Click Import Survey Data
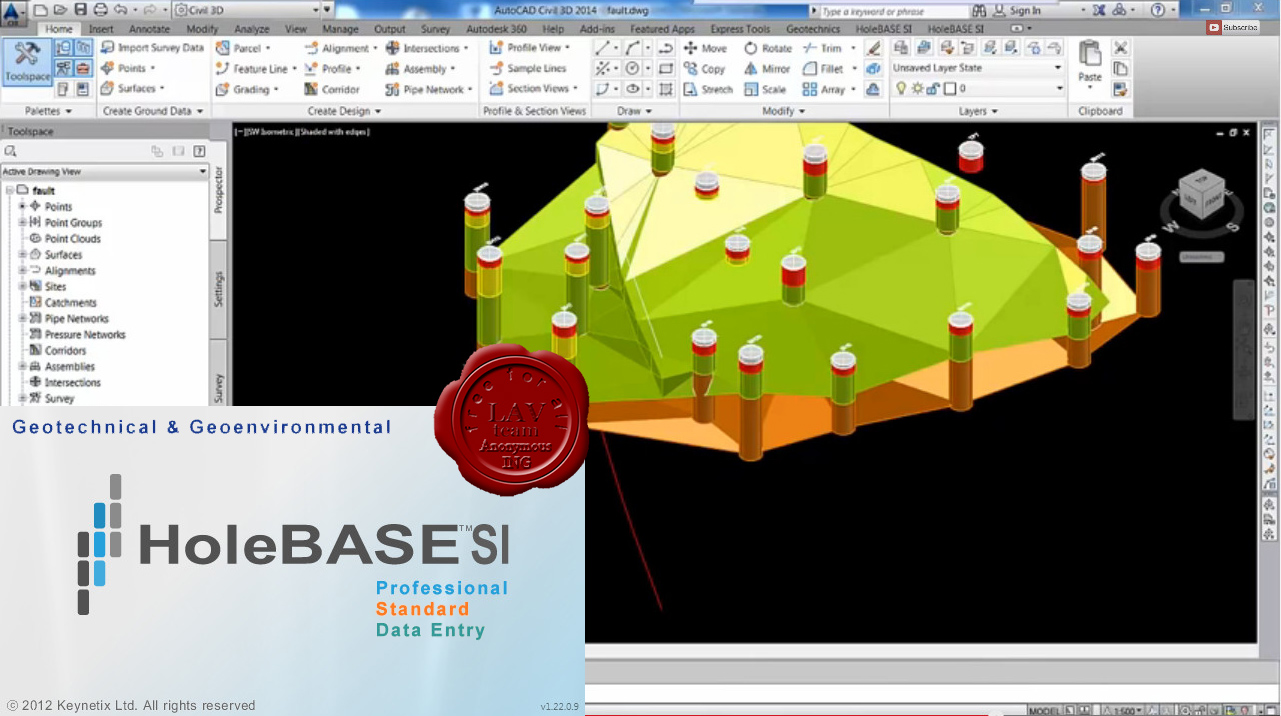This screenshot has width=1281, height=716. point(151,47)
